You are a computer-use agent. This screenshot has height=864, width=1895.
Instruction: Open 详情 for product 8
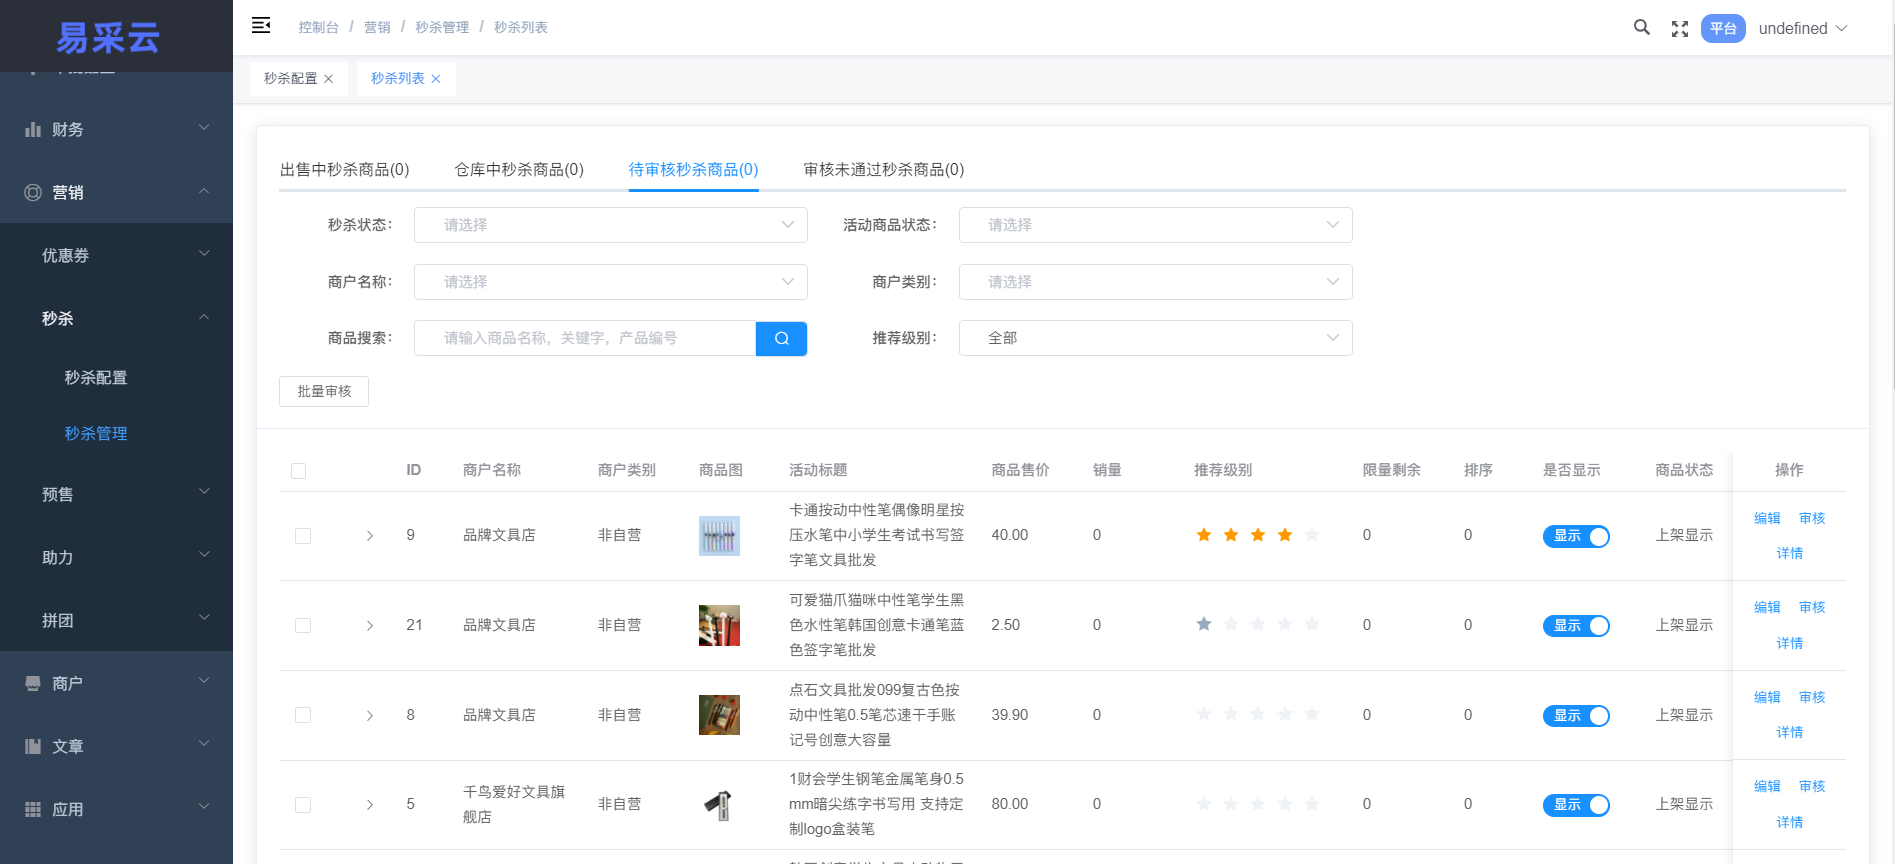1790,732
